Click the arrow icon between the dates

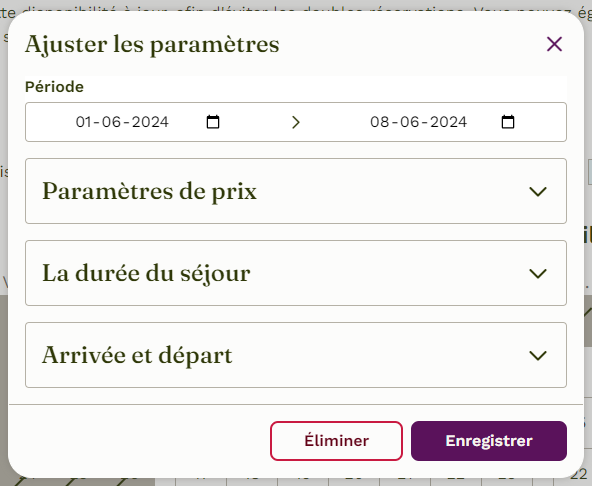click(x=296, y=122)
